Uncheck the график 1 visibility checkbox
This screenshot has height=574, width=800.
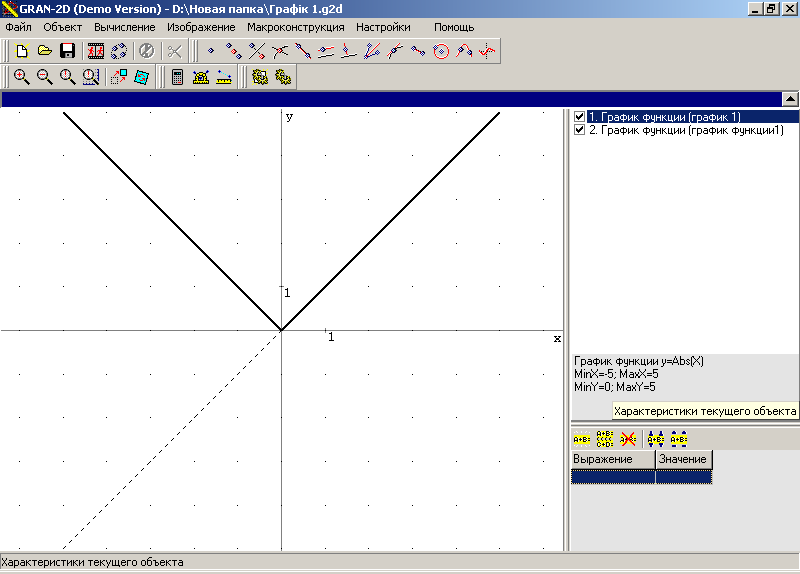pos(579,117)
